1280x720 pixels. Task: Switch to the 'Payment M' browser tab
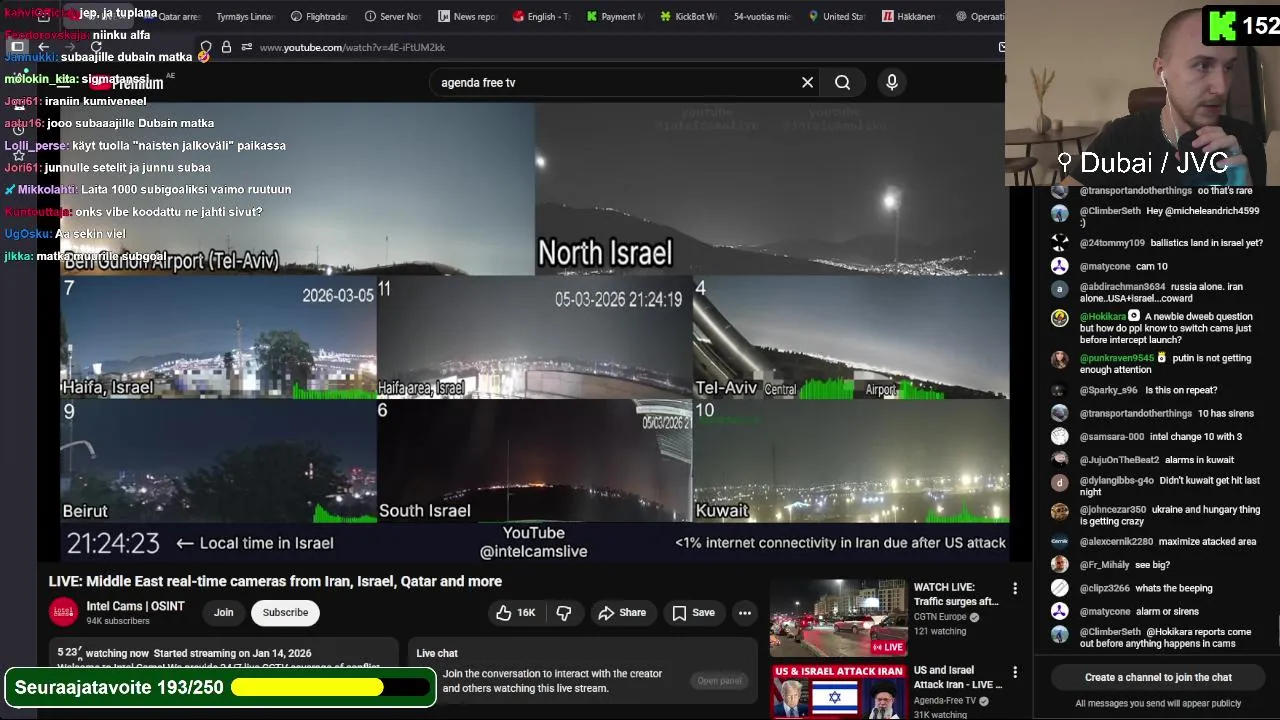coord(614,16)
